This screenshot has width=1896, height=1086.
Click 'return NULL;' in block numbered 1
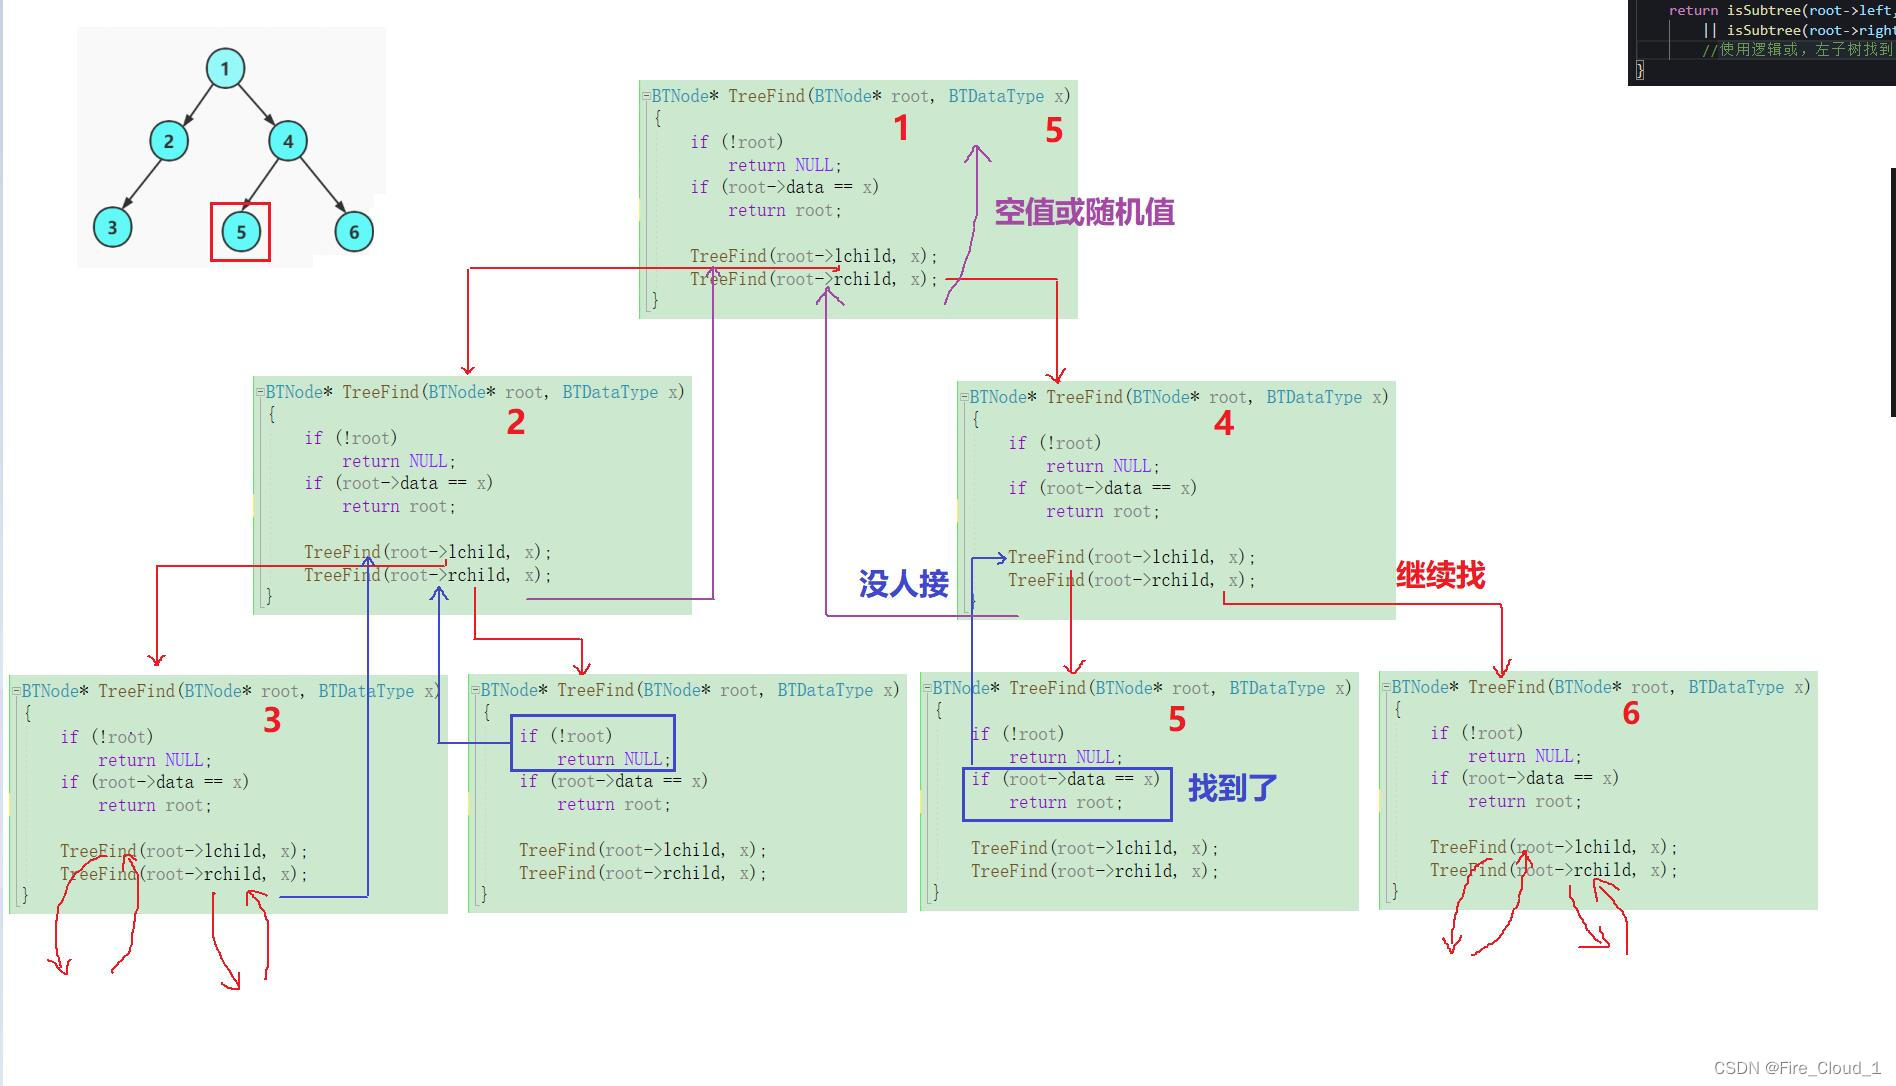click(x=785, y=165)
